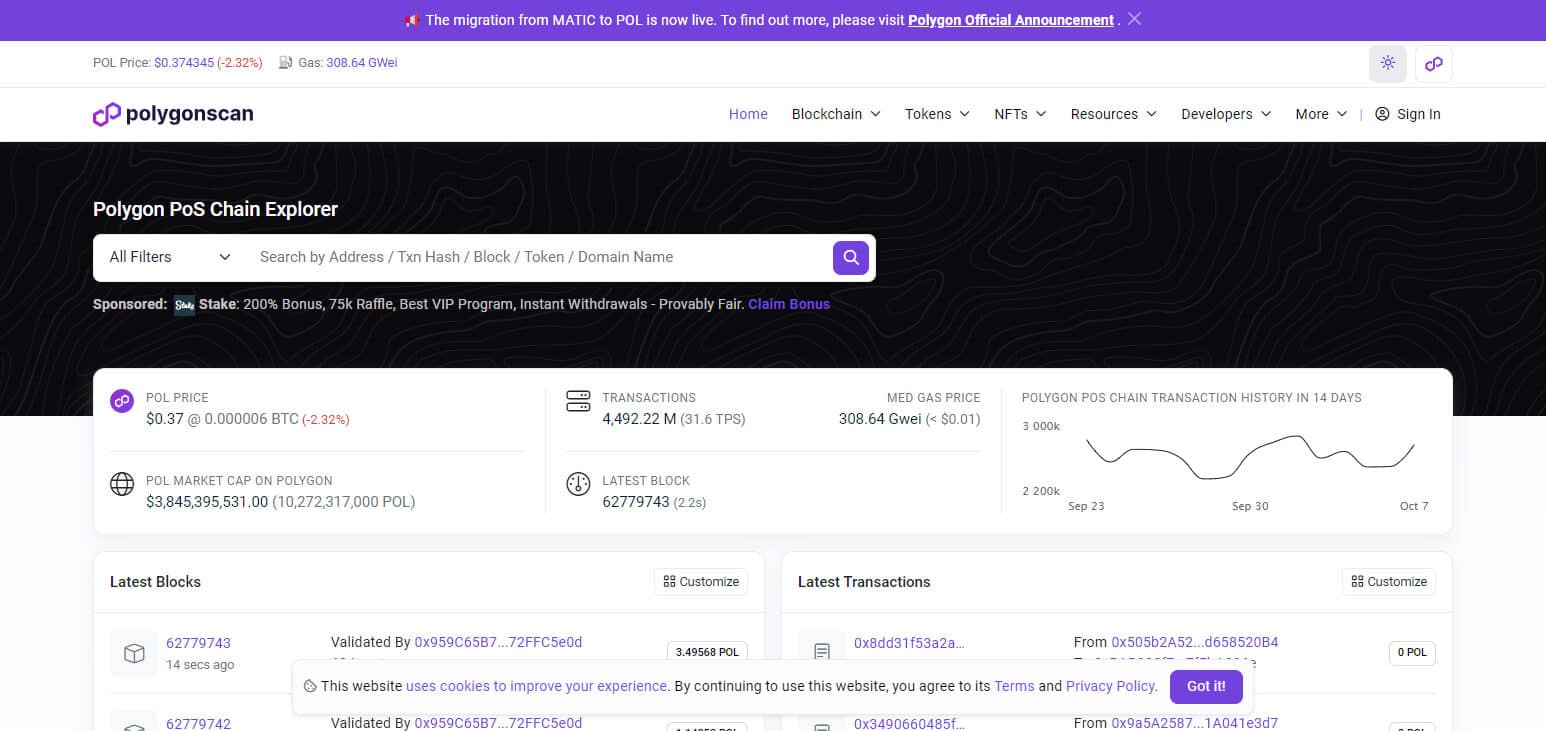This screenshot has height=731, width=1546.
Task: Click block cube icon beside 62779743
Action: 134,653
